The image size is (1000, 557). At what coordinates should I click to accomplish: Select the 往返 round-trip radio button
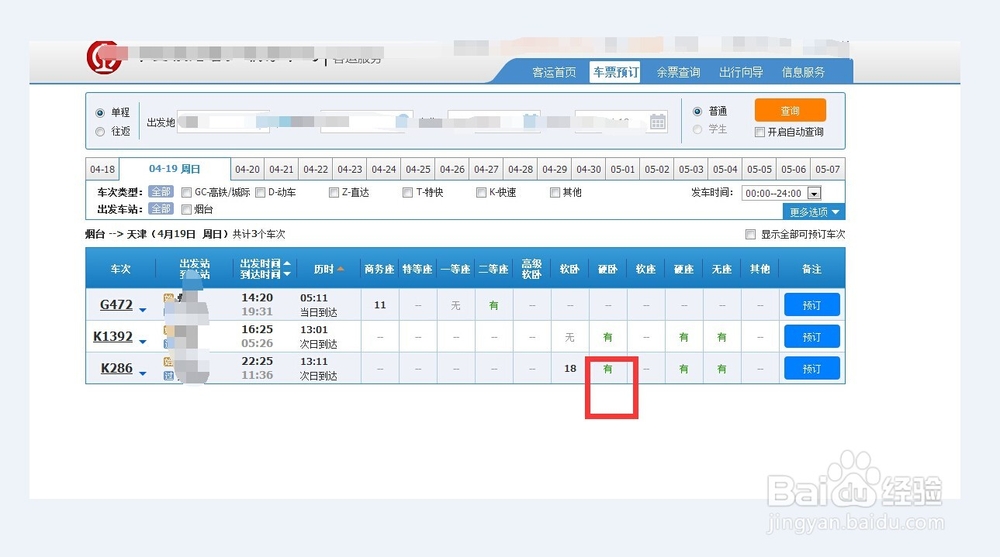coord(100,131)
